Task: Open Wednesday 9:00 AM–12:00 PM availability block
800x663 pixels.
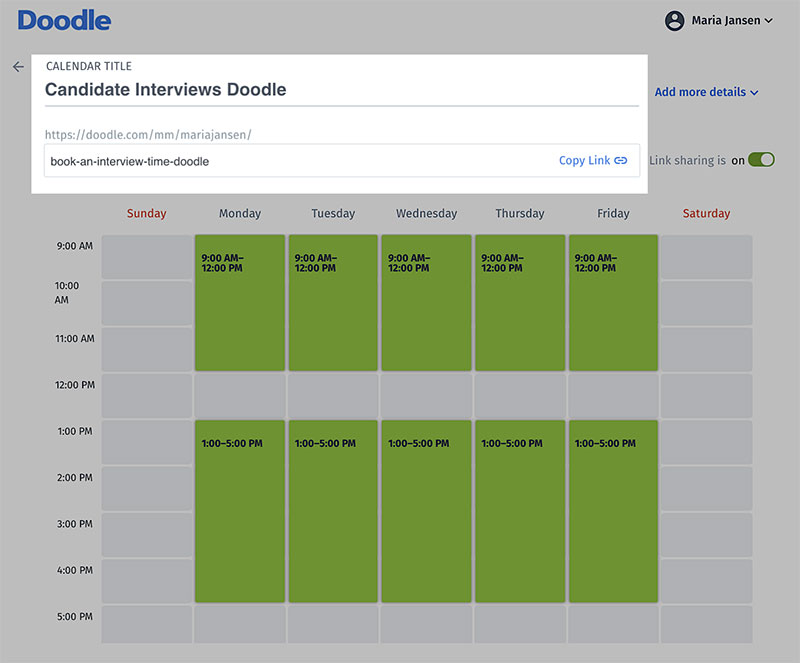Action: [x=427, y=303]
